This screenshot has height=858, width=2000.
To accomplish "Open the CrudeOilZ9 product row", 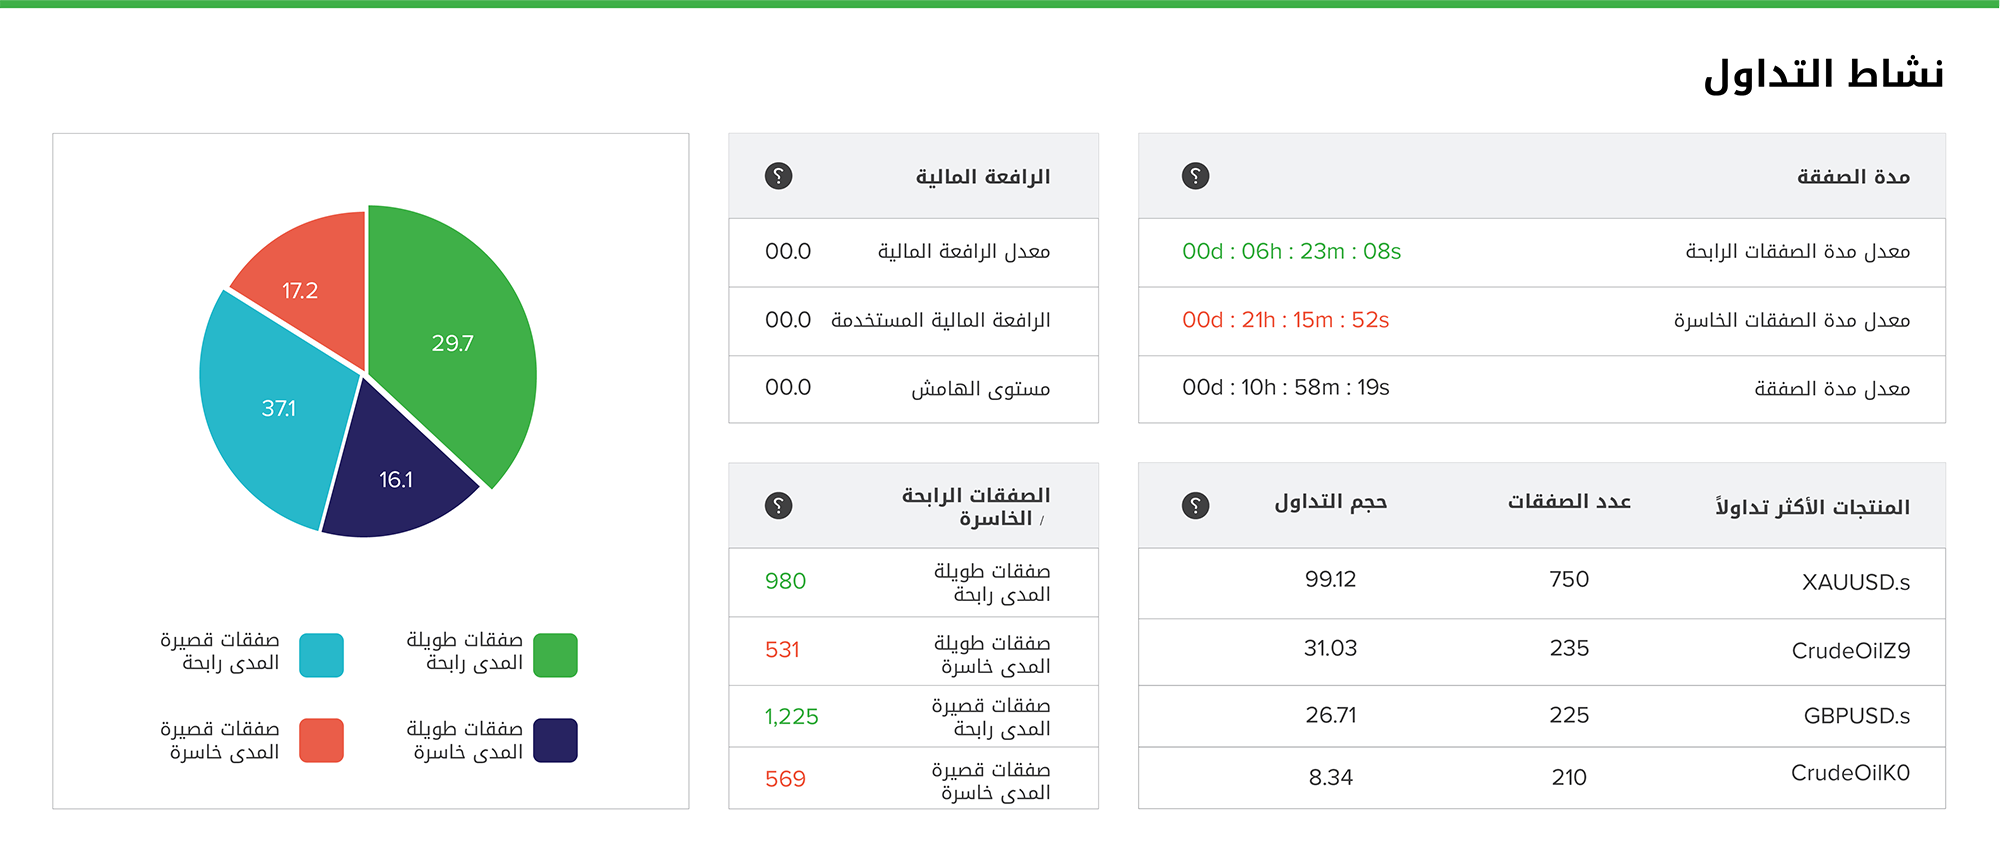I will 1542,650.
